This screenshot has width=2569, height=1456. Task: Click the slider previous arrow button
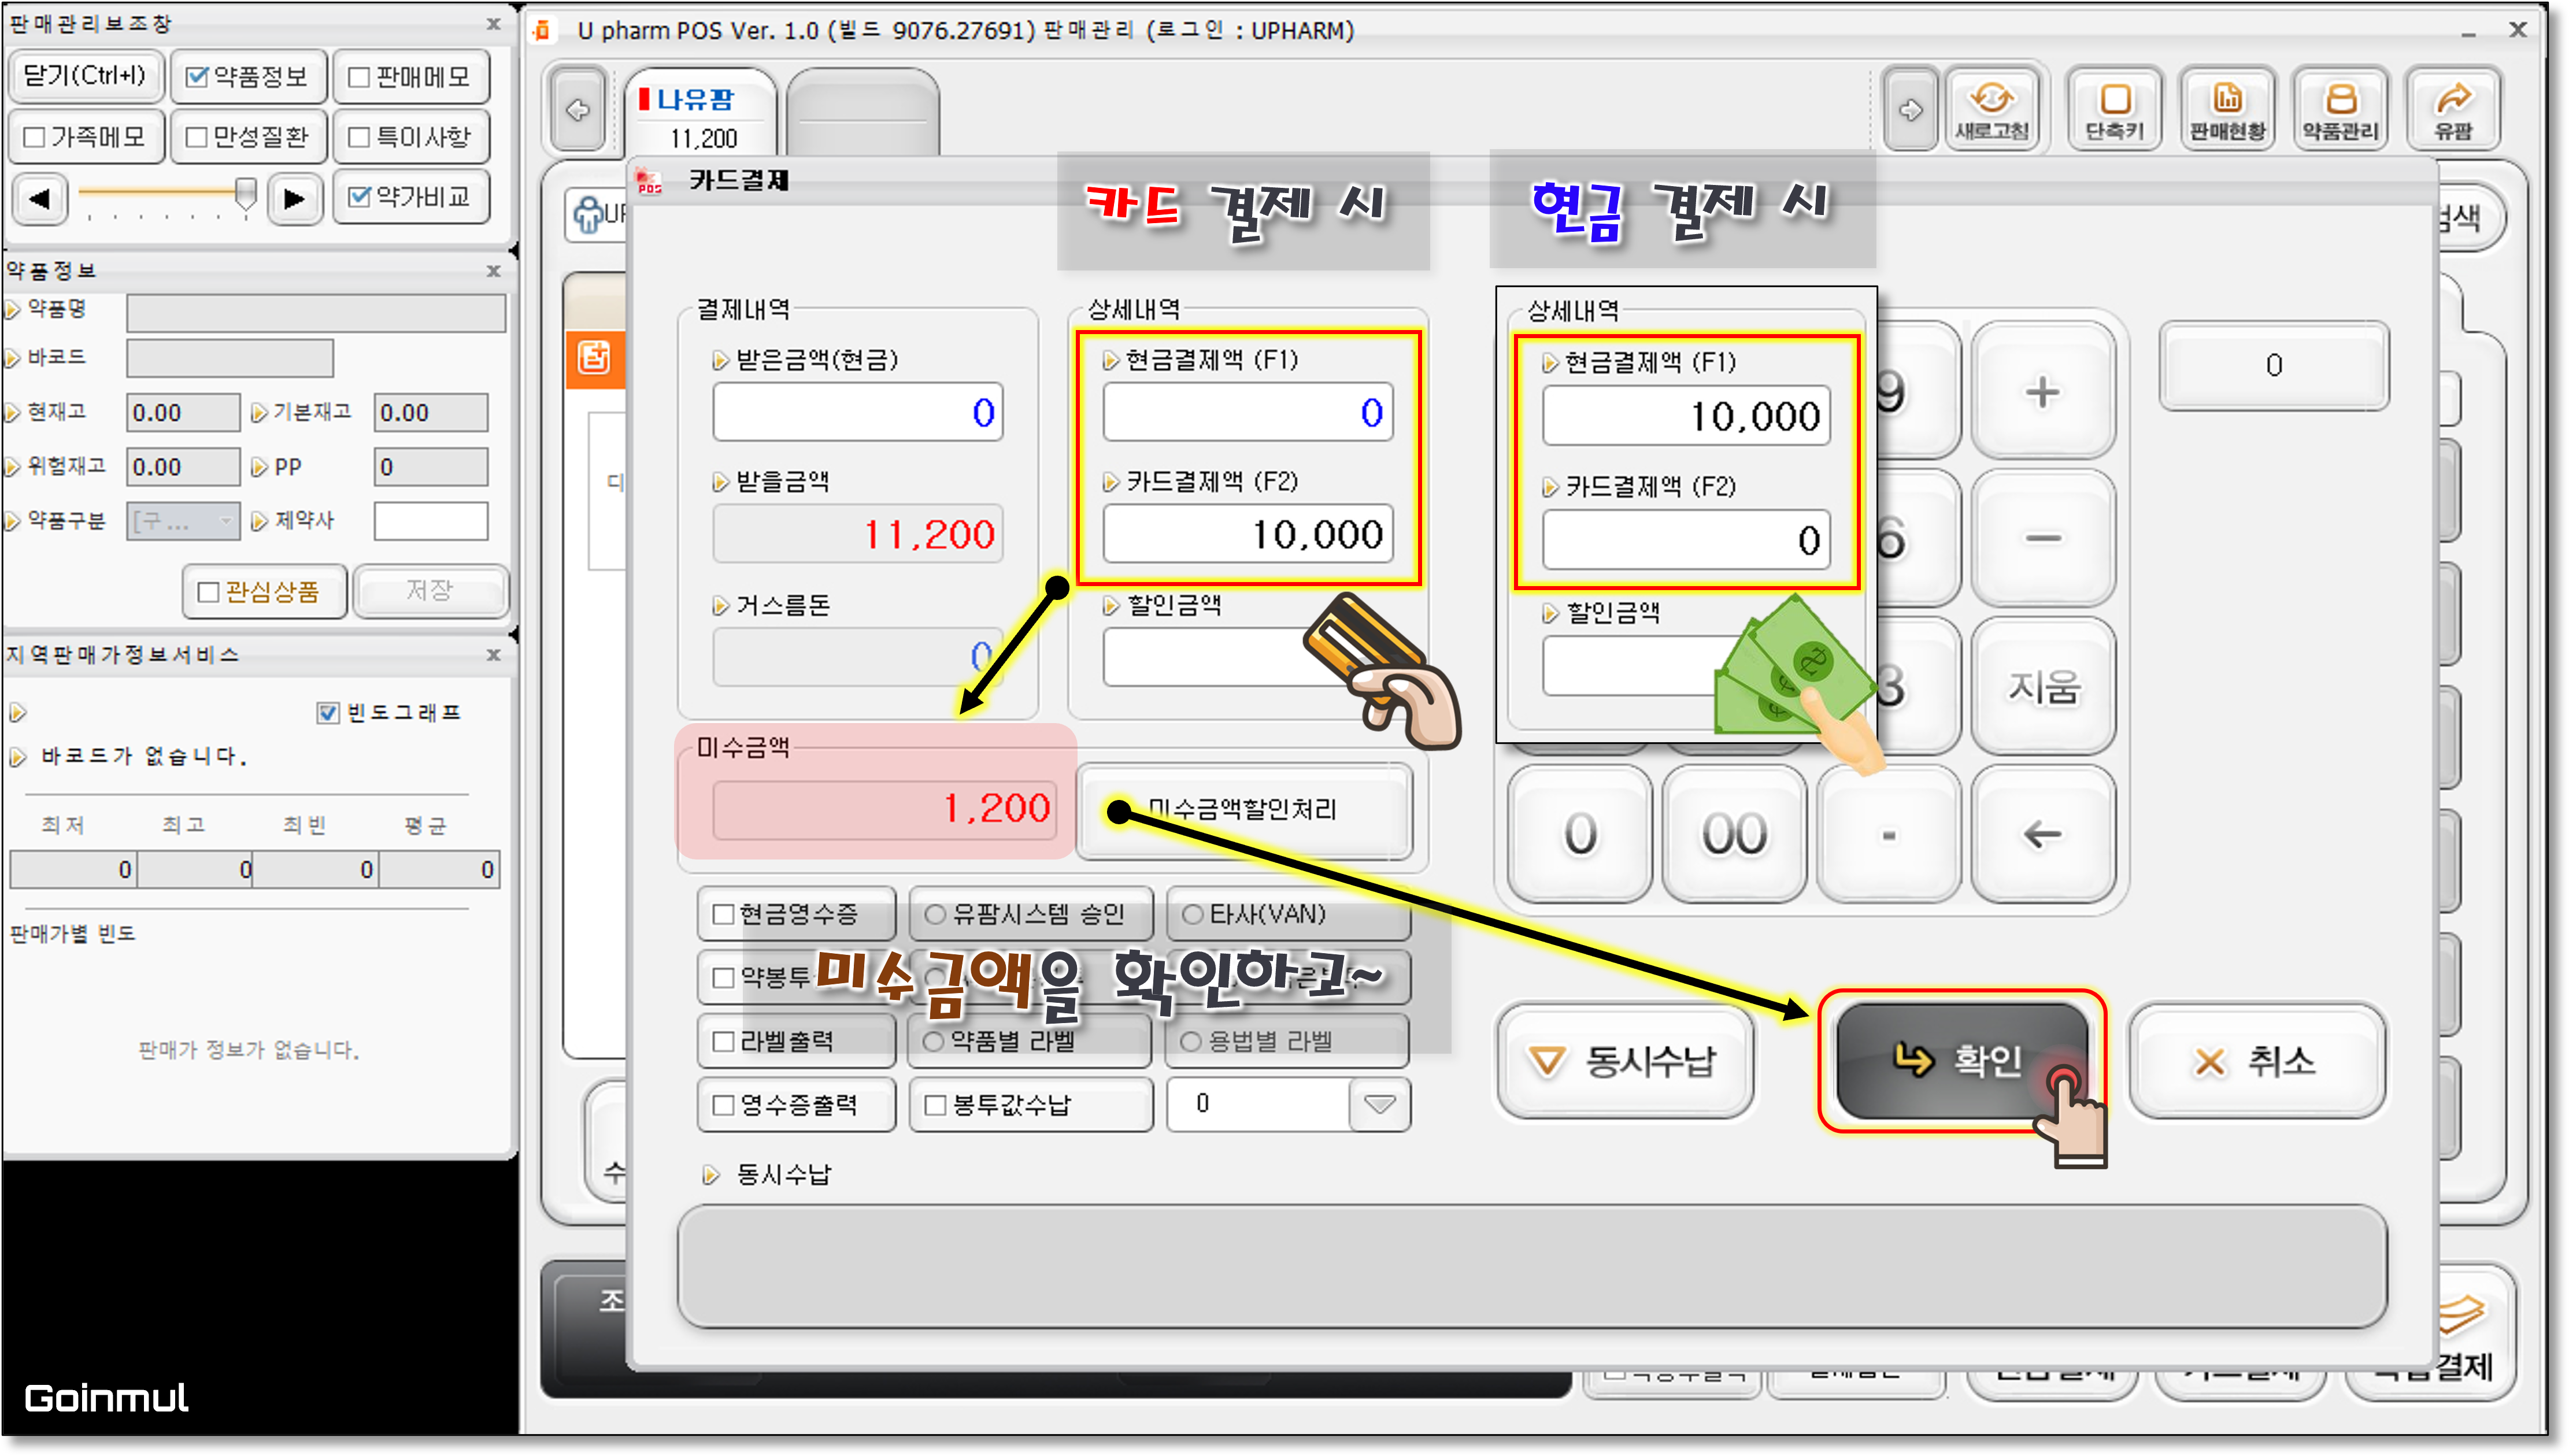(40, 198)
